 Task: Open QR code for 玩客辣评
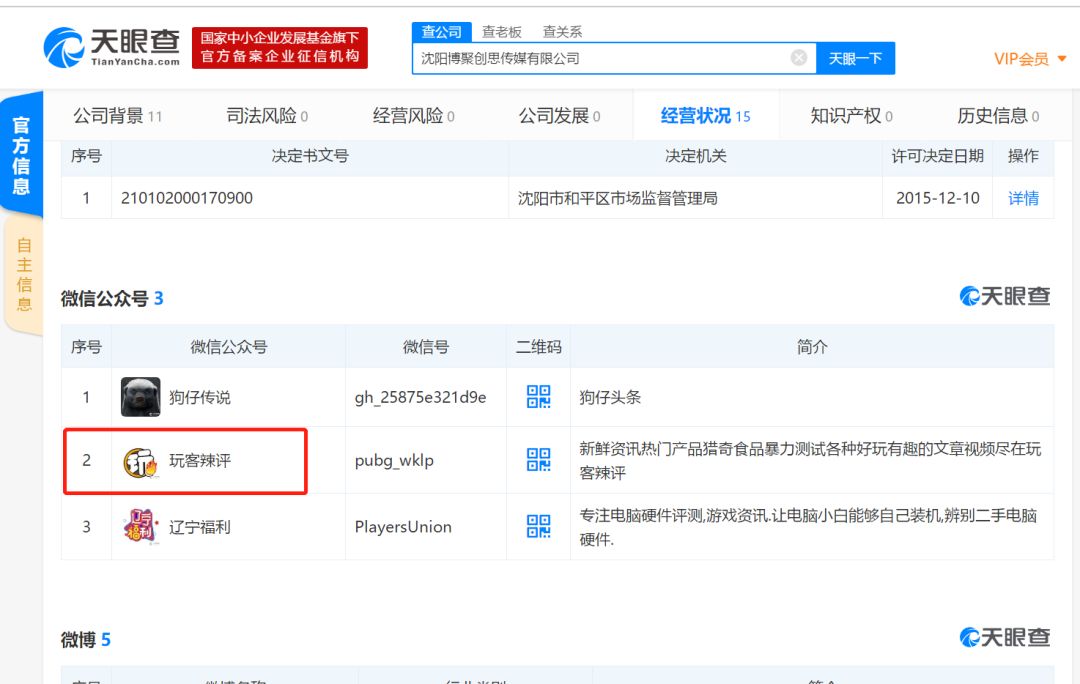[539, 460]
